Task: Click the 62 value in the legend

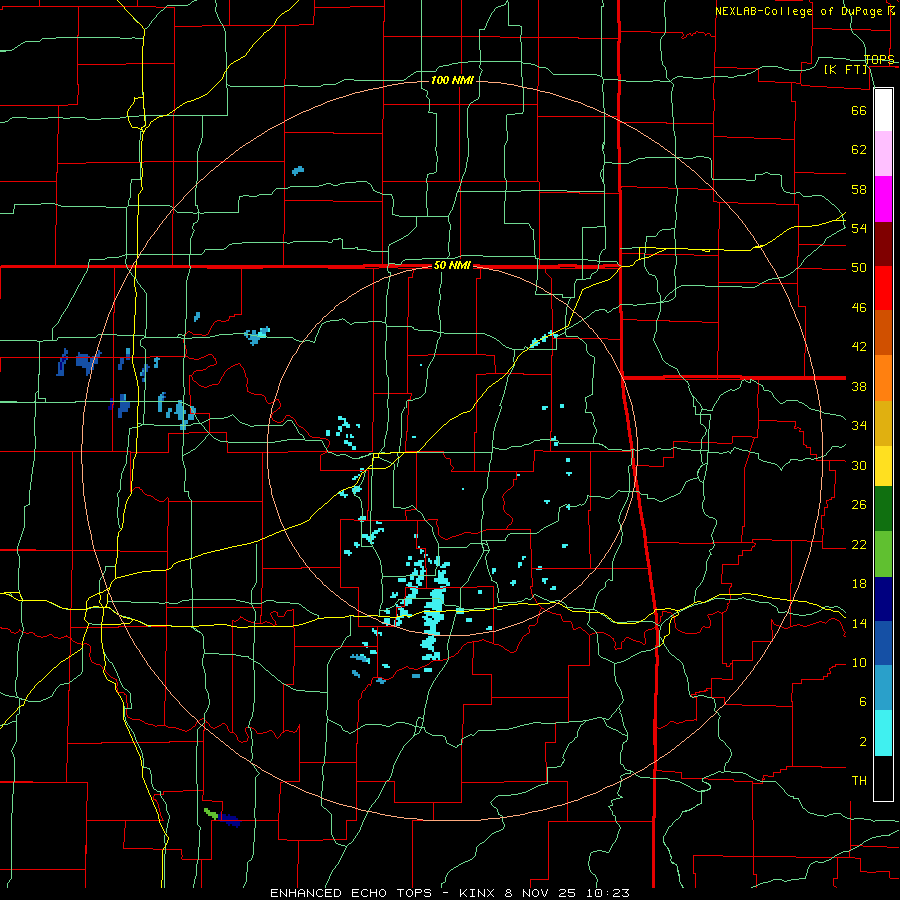Action: click(x=859, y=150)
